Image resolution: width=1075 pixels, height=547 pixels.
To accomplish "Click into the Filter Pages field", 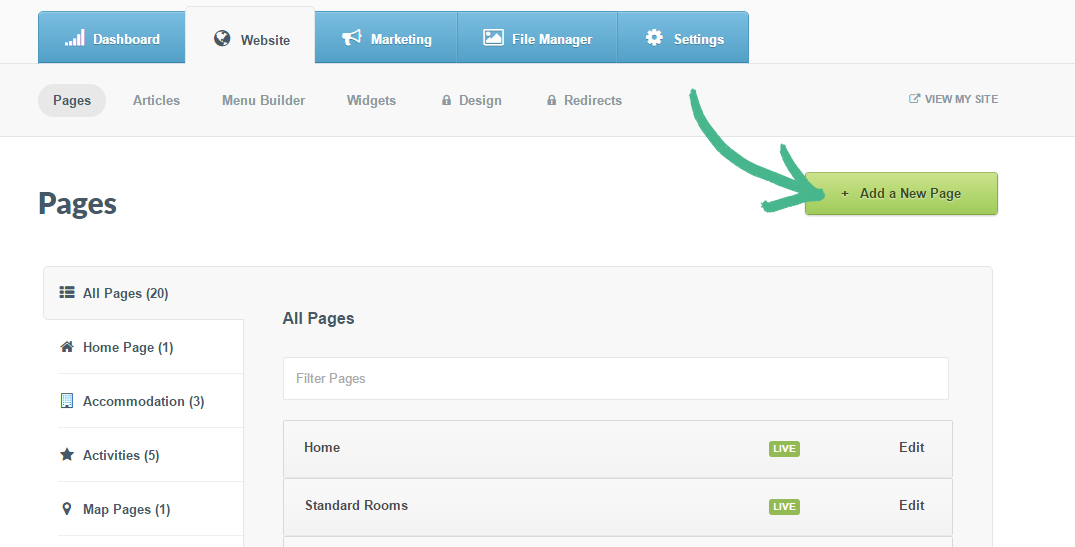I will (615, 379).
